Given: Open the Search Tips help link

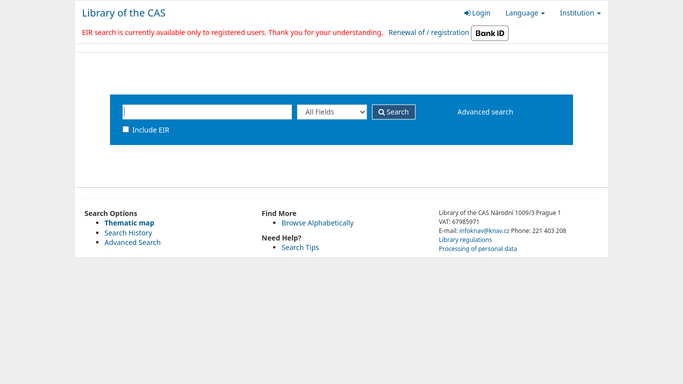Looking at the screenshot, I should pyautogui.click(x=300, y=247).
